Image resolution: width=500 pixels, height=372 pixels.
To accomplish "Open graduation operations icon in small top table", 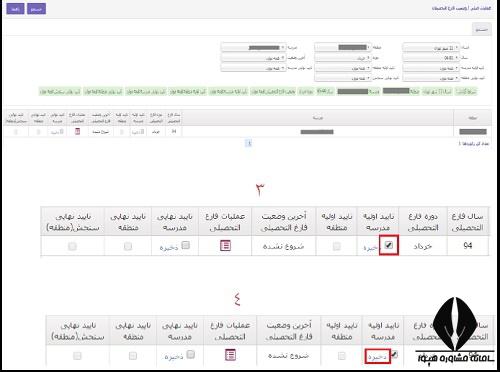I will tap(77, 131).
